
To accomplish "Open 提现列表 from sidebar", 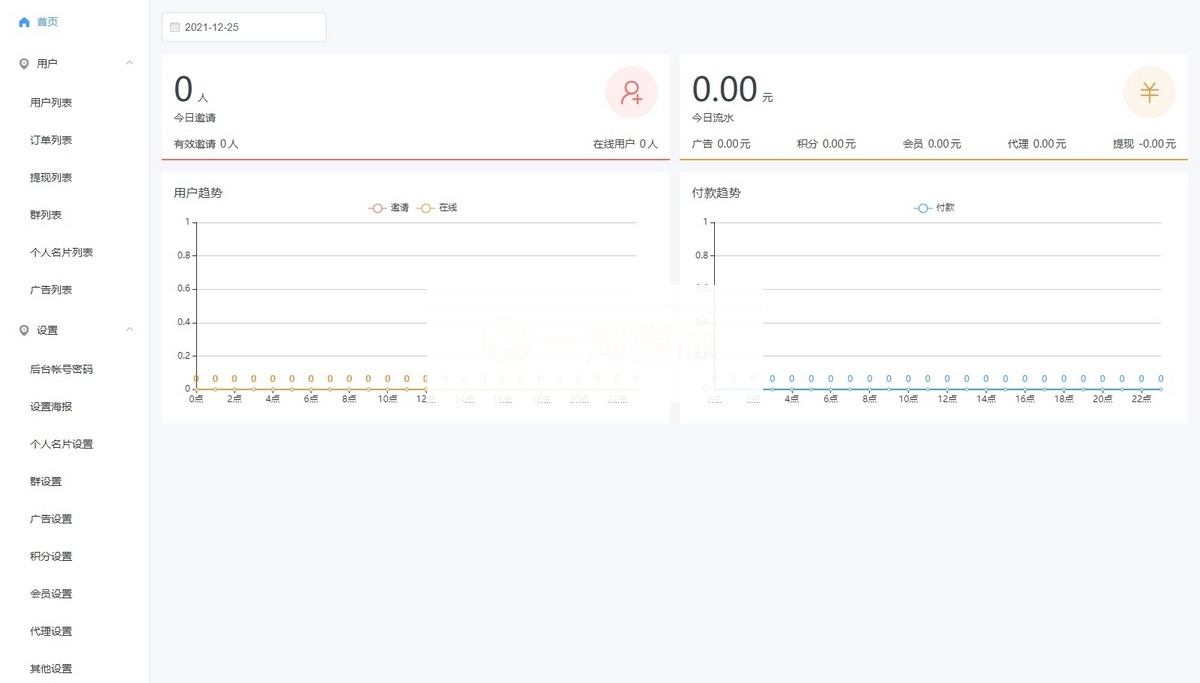I will point(51,178).
